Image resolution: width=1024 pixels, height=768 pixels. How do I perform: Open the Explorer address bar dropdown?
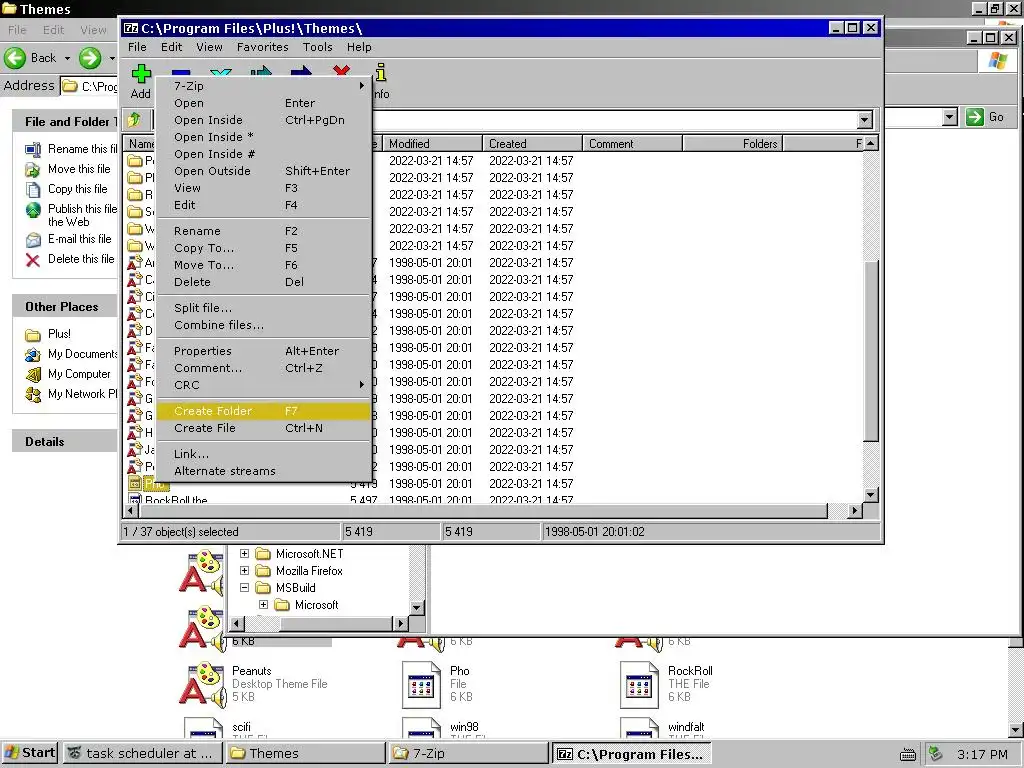point(950,117)
